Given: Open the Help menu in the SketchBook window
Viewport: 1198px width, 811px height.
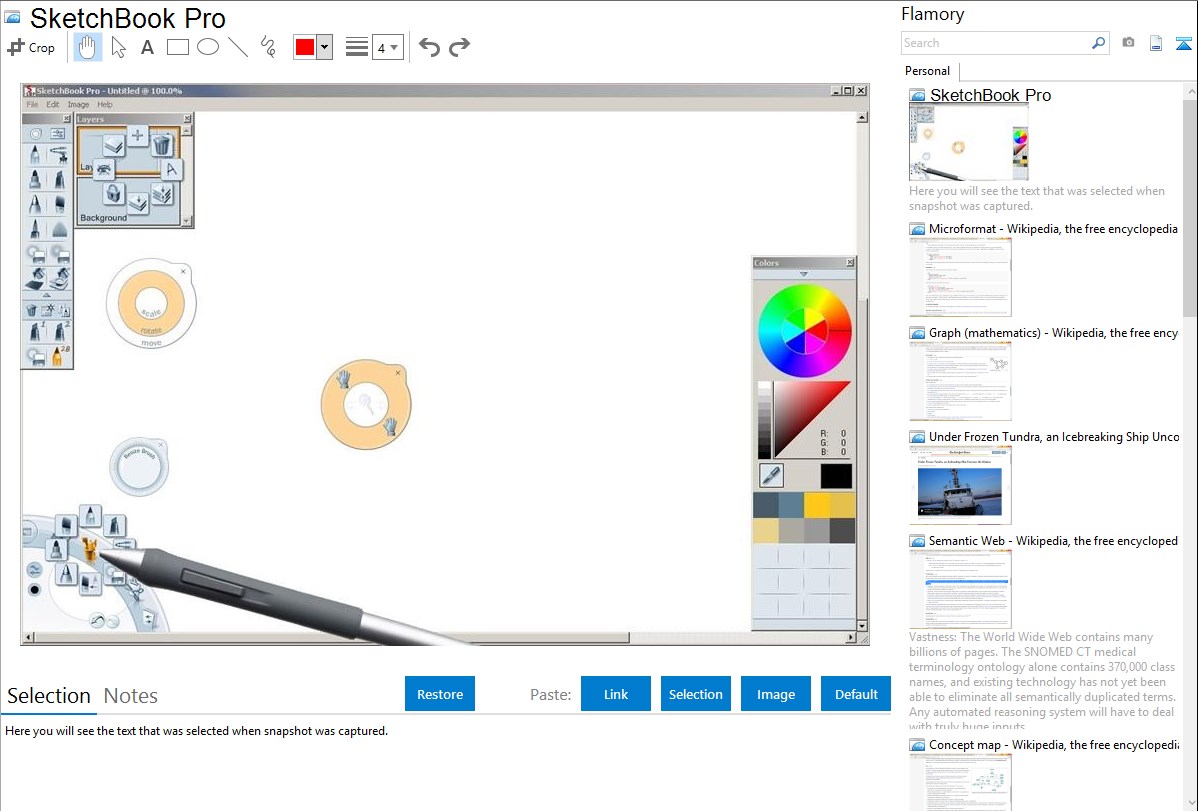Looking at the screenshot, I should click(105, 104).
